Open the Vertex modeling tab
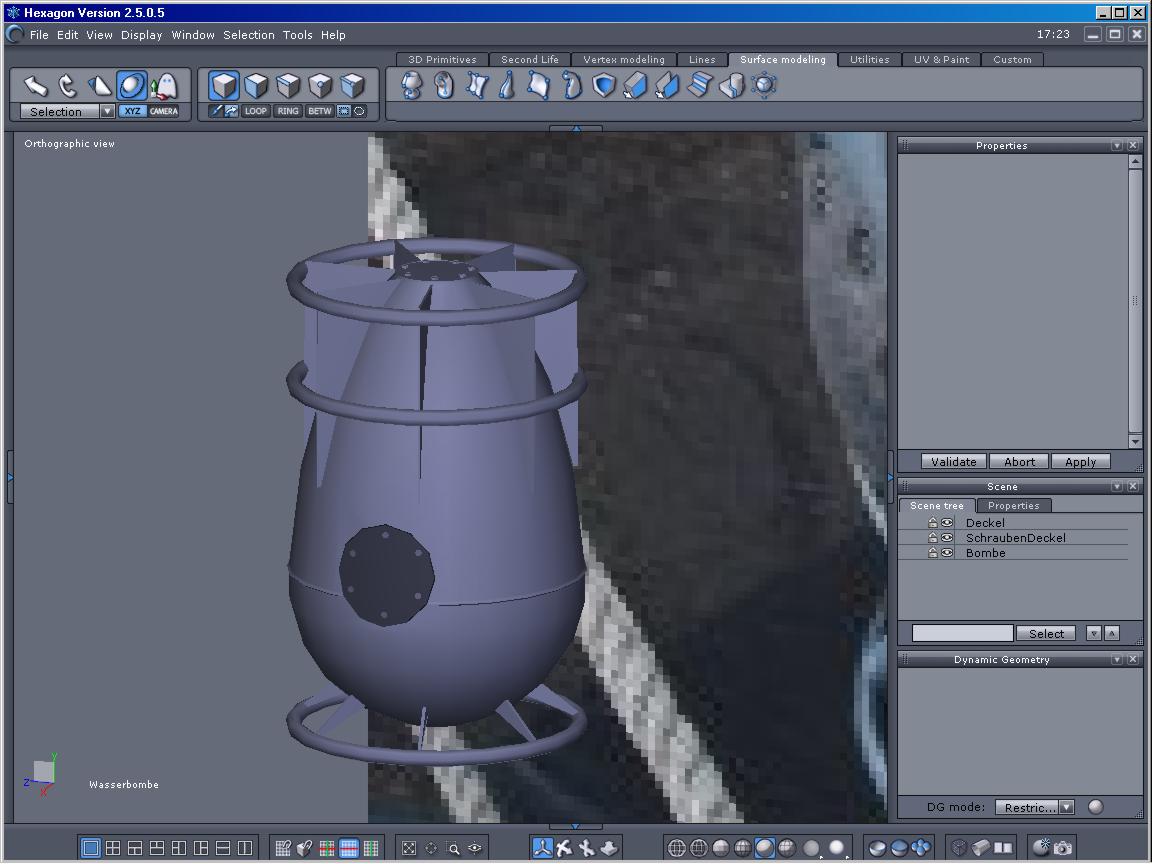The image size is (1152, 864). tap(624, 60)
